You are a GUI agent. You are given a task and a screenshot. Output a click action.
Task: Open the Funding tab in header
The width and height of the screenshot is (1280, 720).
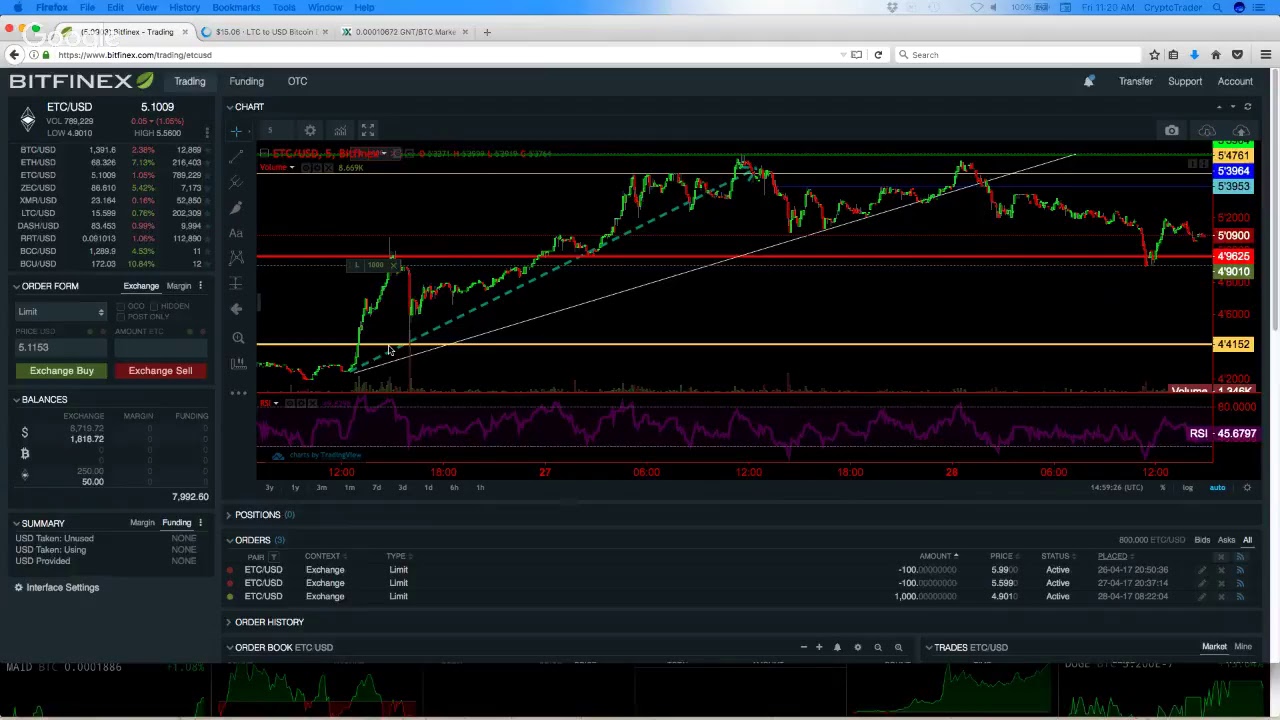click(x=246, y=81)
